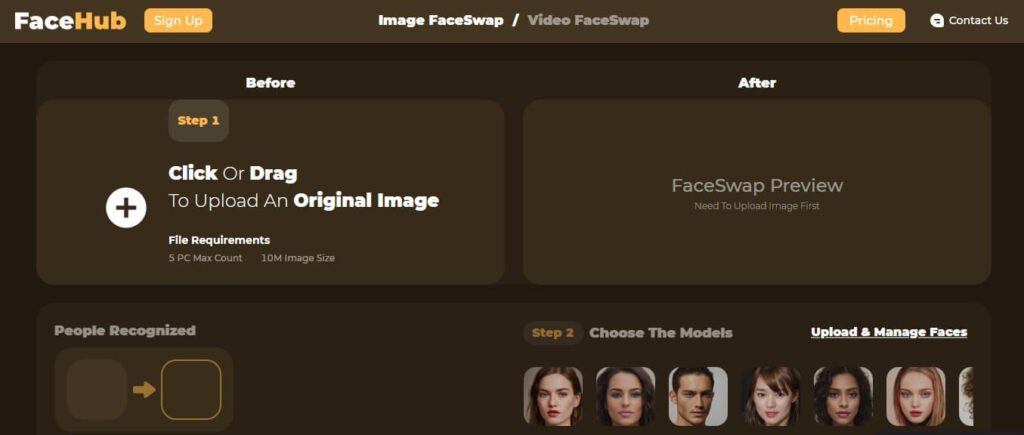Click '10M Image Size' text
This screenshot has width=1024, height=435.
[x=298, y=258]
